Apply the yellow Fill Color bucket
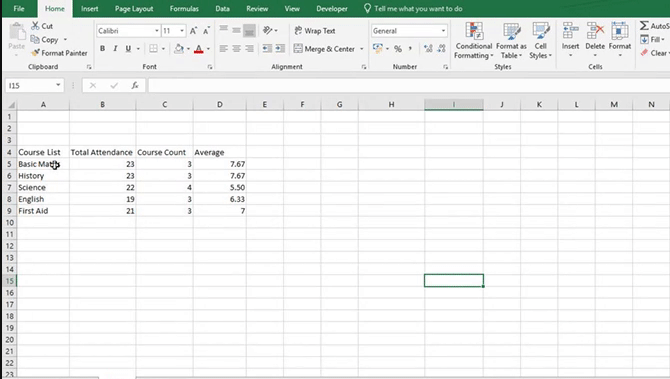The image size is (670, 379). click(179, 49)
